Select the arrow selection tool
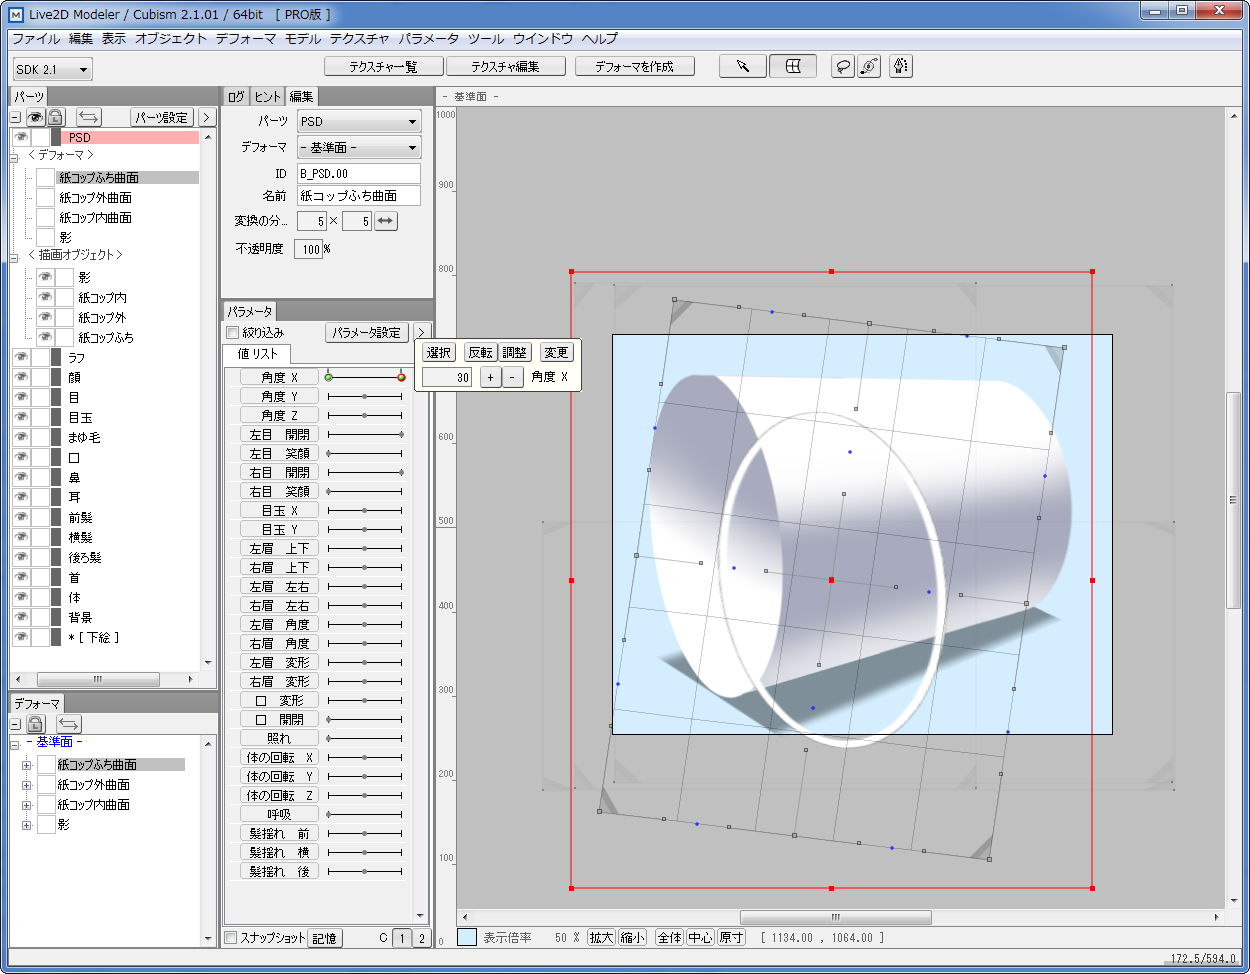The height and width of the screenshot is (974, 1250). click(x=743, y=66)
